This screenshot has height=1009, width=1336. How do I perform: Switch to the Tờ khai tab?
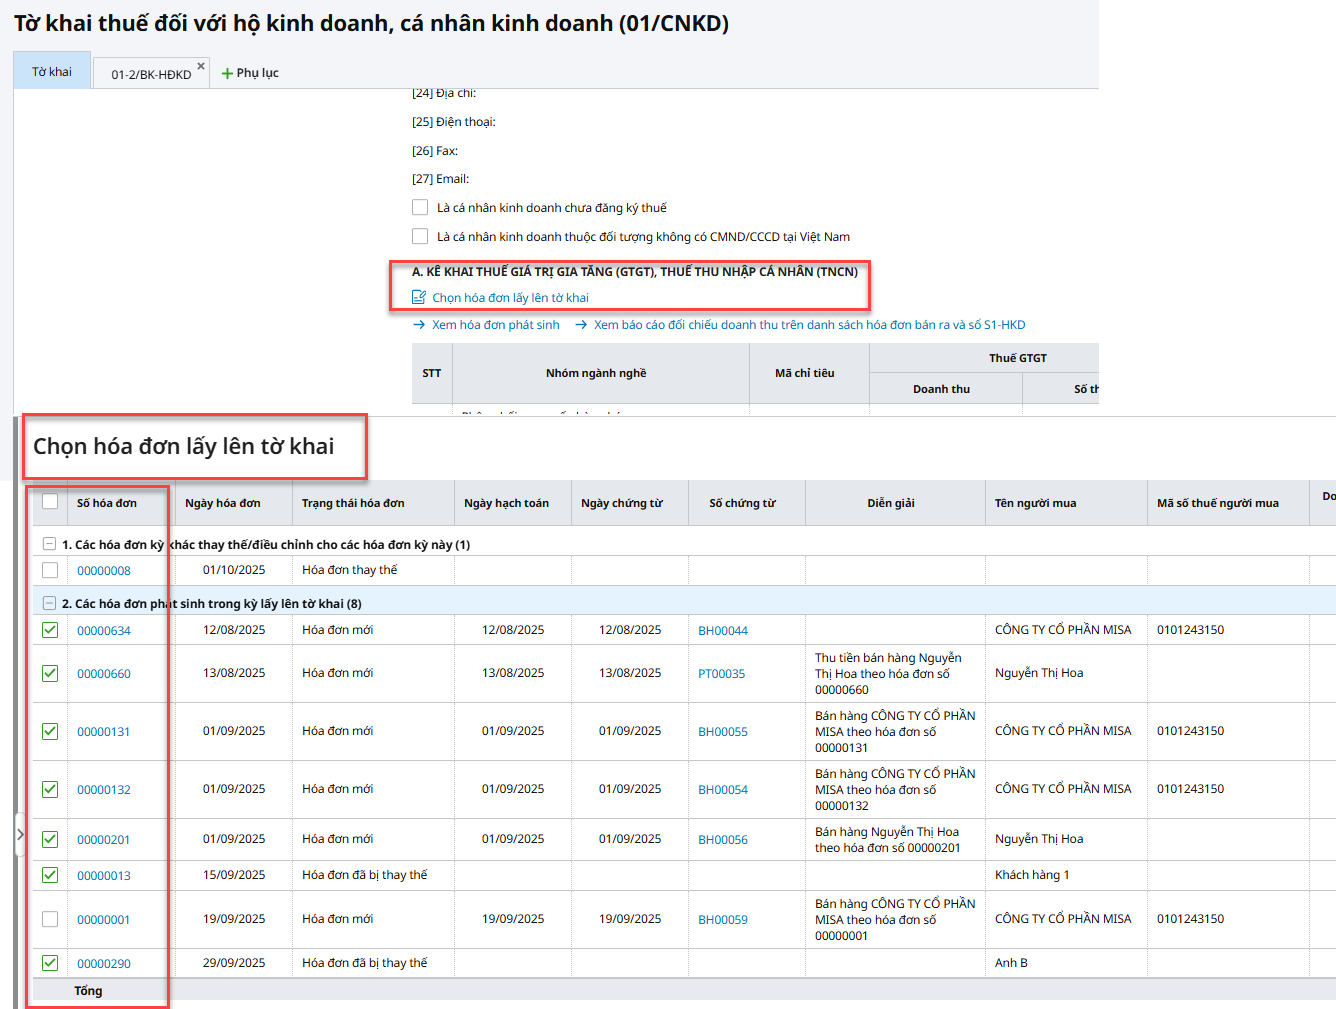coord(52,72)
